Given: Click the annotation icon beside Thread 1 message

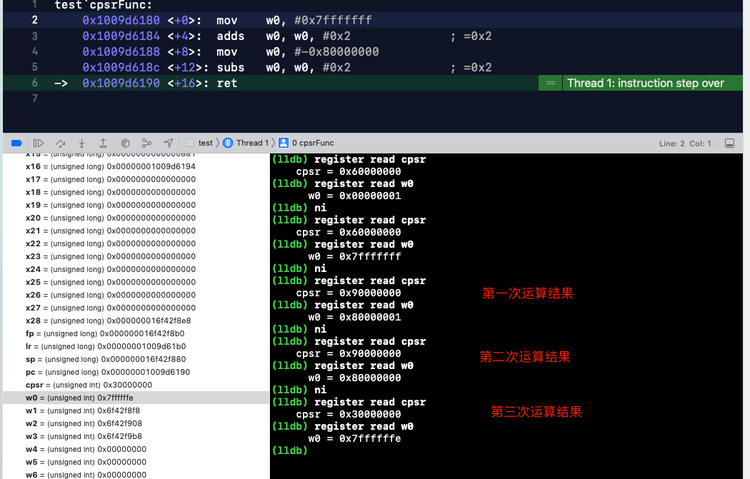Looking at the screenshot, I should pyautogui.click(x=549, y=84).
